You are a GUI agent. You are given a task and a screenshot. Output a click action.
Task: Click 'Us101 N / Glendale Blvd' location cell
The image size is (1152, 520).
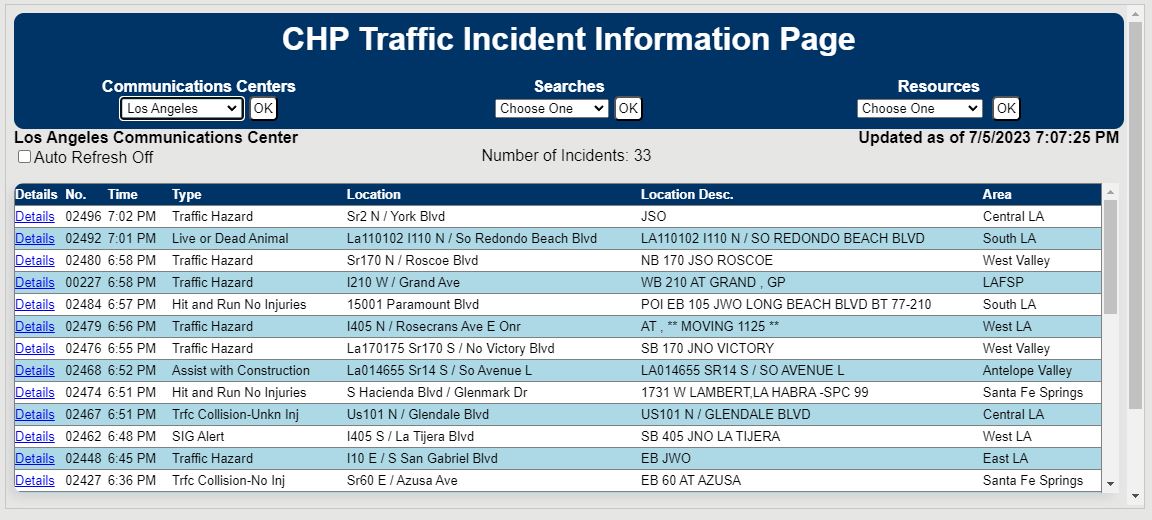pos(418,415)
